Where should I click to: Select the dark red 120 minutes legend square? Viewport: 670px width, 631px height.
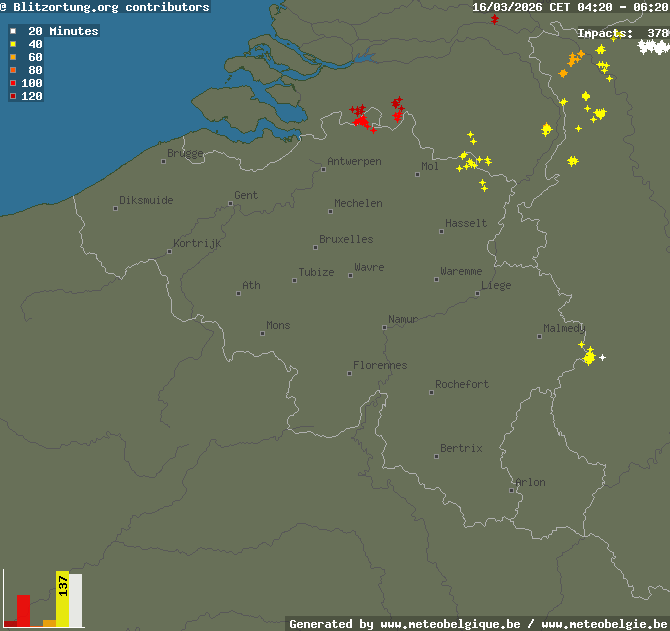point(13,96)
